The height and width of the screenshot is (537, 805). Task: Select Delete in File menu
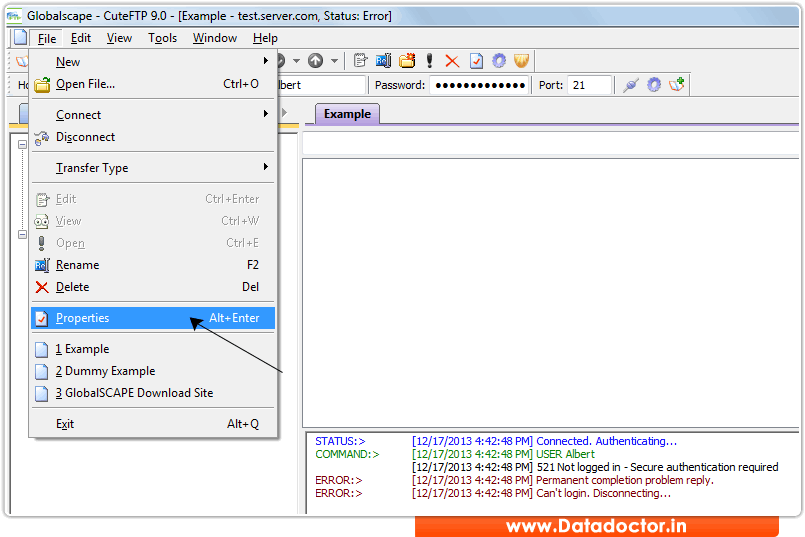[153, 287]
